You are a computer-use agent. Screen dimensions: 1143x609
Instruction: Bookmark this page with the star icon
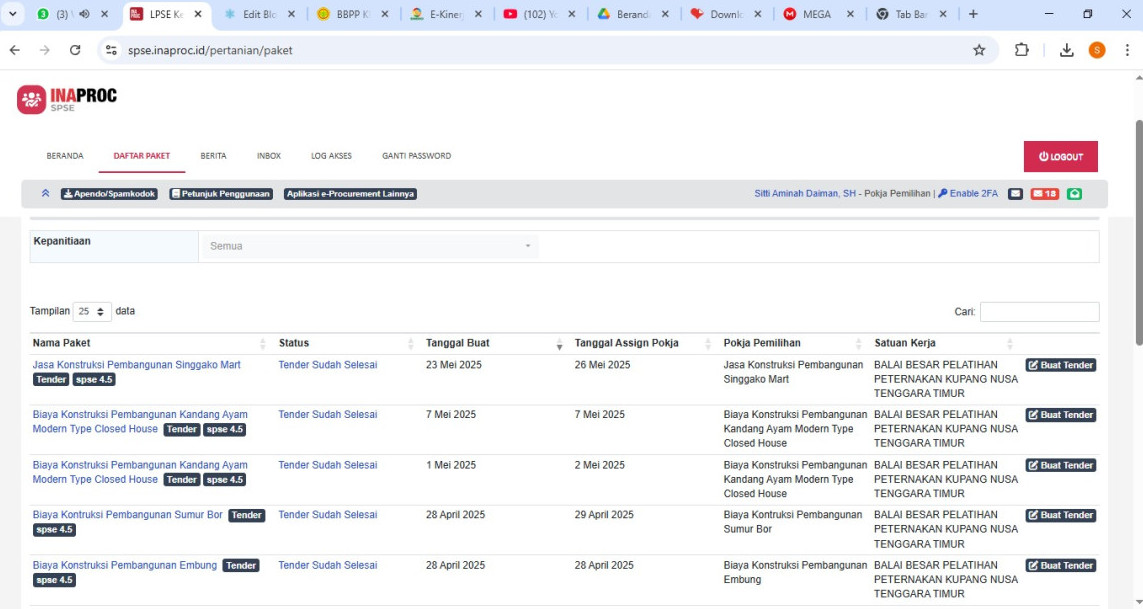979,50
